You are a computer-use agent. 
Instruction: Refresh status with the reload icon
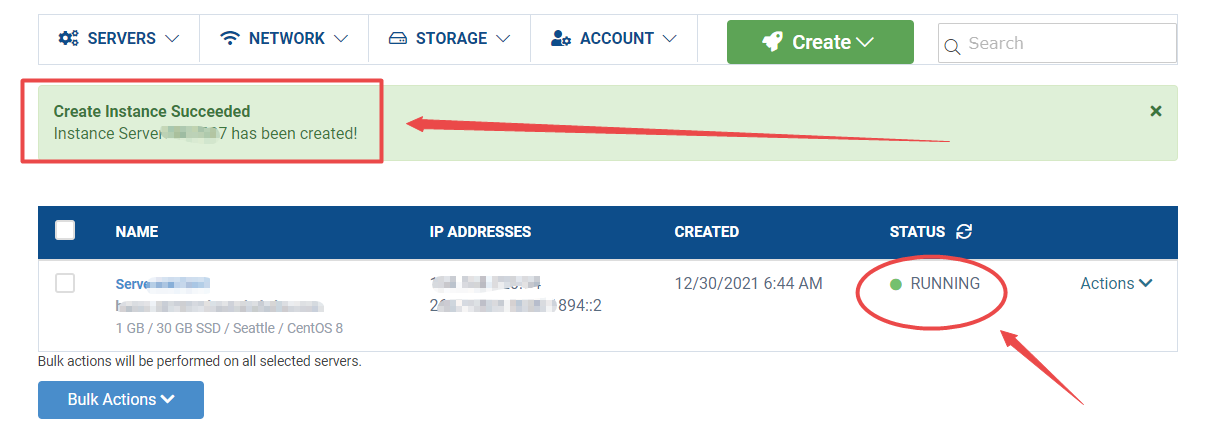(x=964, y=231)
